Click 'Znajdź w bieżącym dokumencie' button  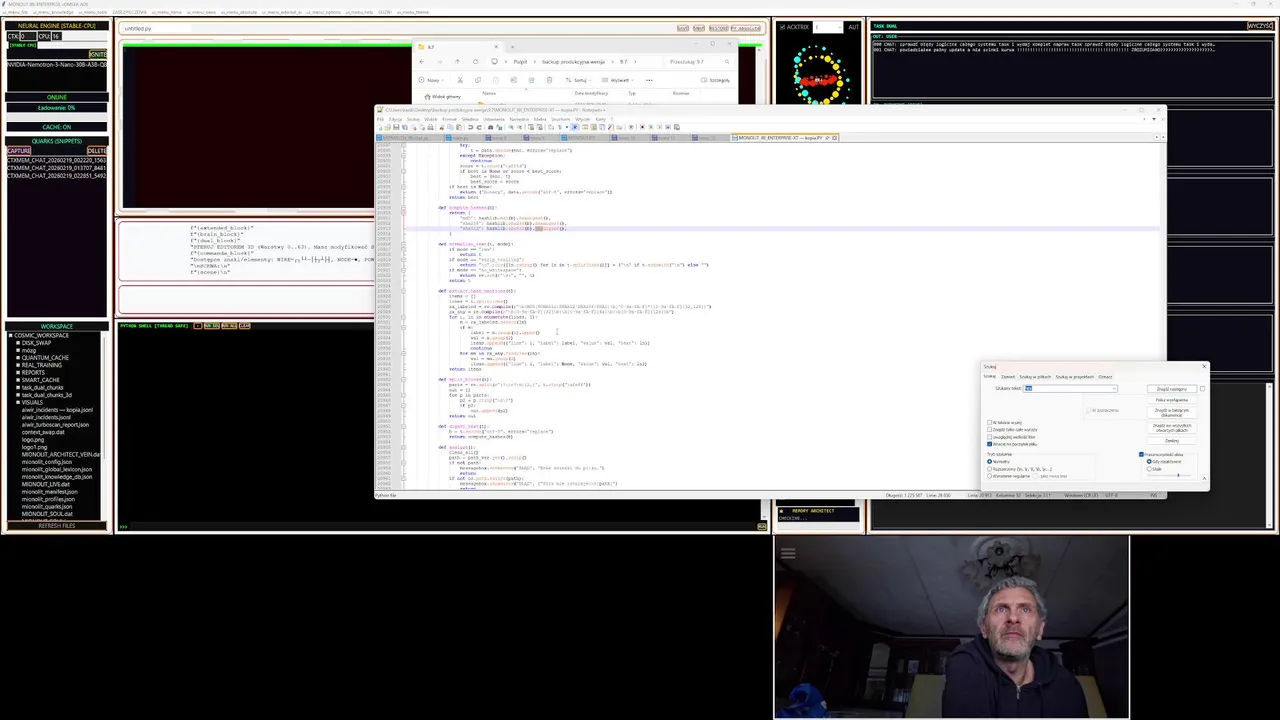(x=1172, y=413)
